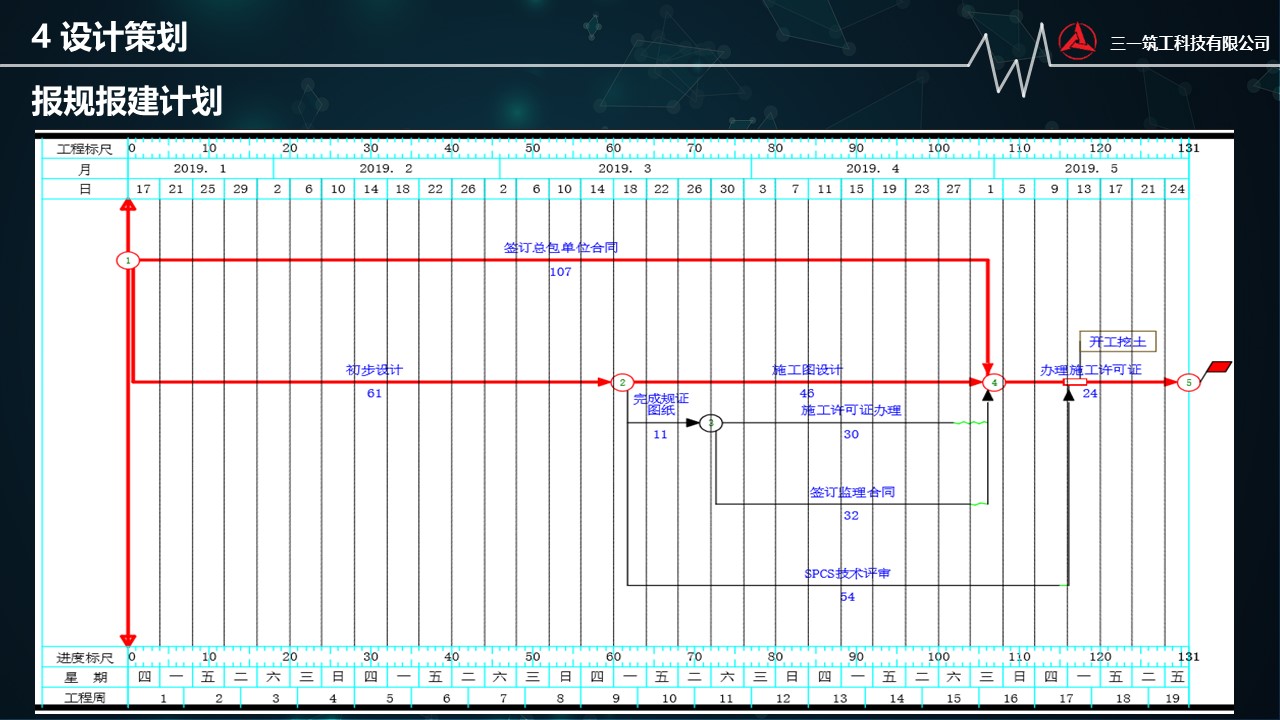Click duration value 24 under 办理施工许可证
This screenshot has width=1280, height=720.
coord(1090,394)
